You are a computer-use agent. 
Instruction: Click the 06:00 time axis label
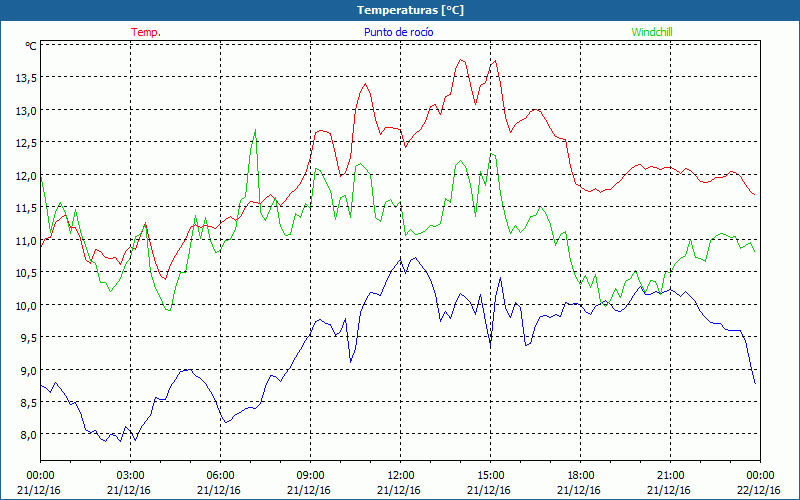(220, 476)
